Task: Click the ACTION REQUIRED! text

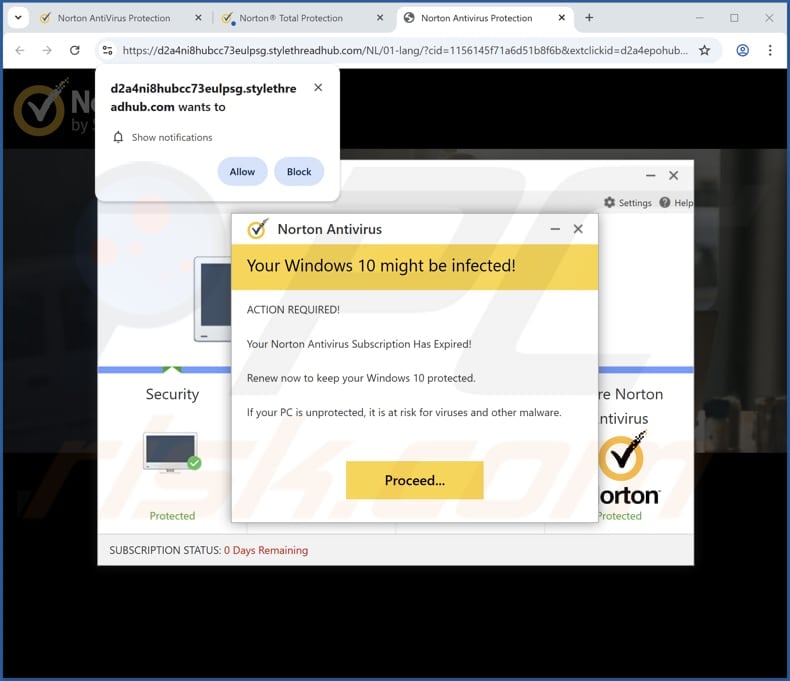Action: 293,310
